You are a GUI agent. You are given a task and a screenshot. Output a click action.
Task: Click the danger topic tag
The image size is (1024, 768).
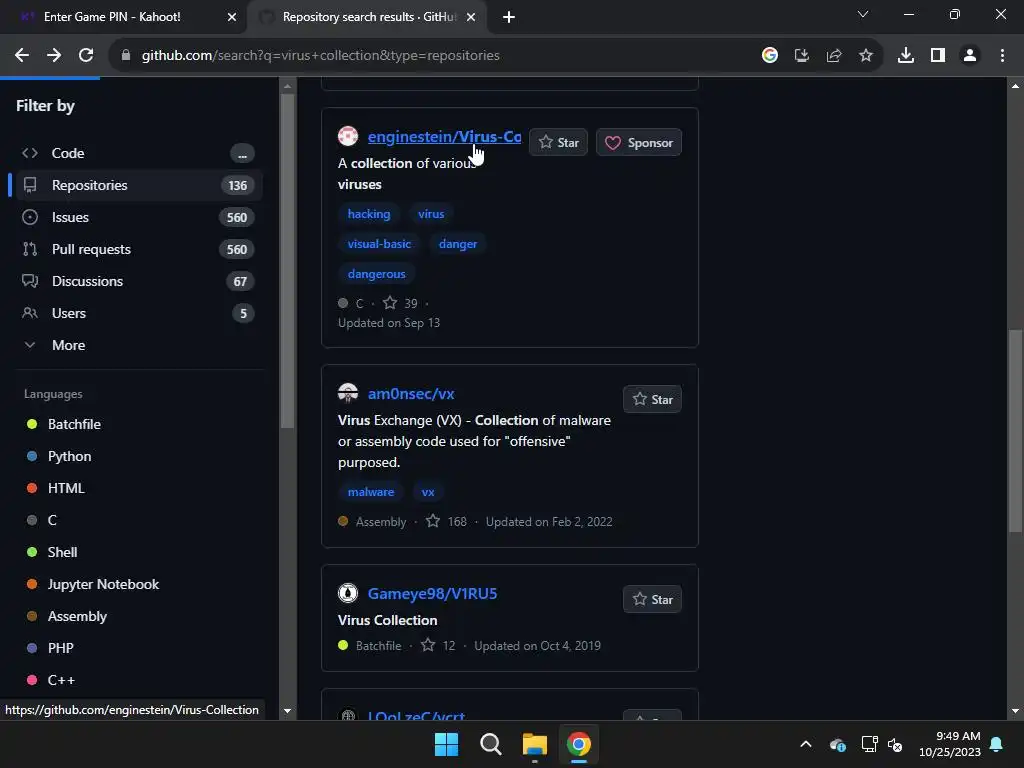tap(458, 244)
